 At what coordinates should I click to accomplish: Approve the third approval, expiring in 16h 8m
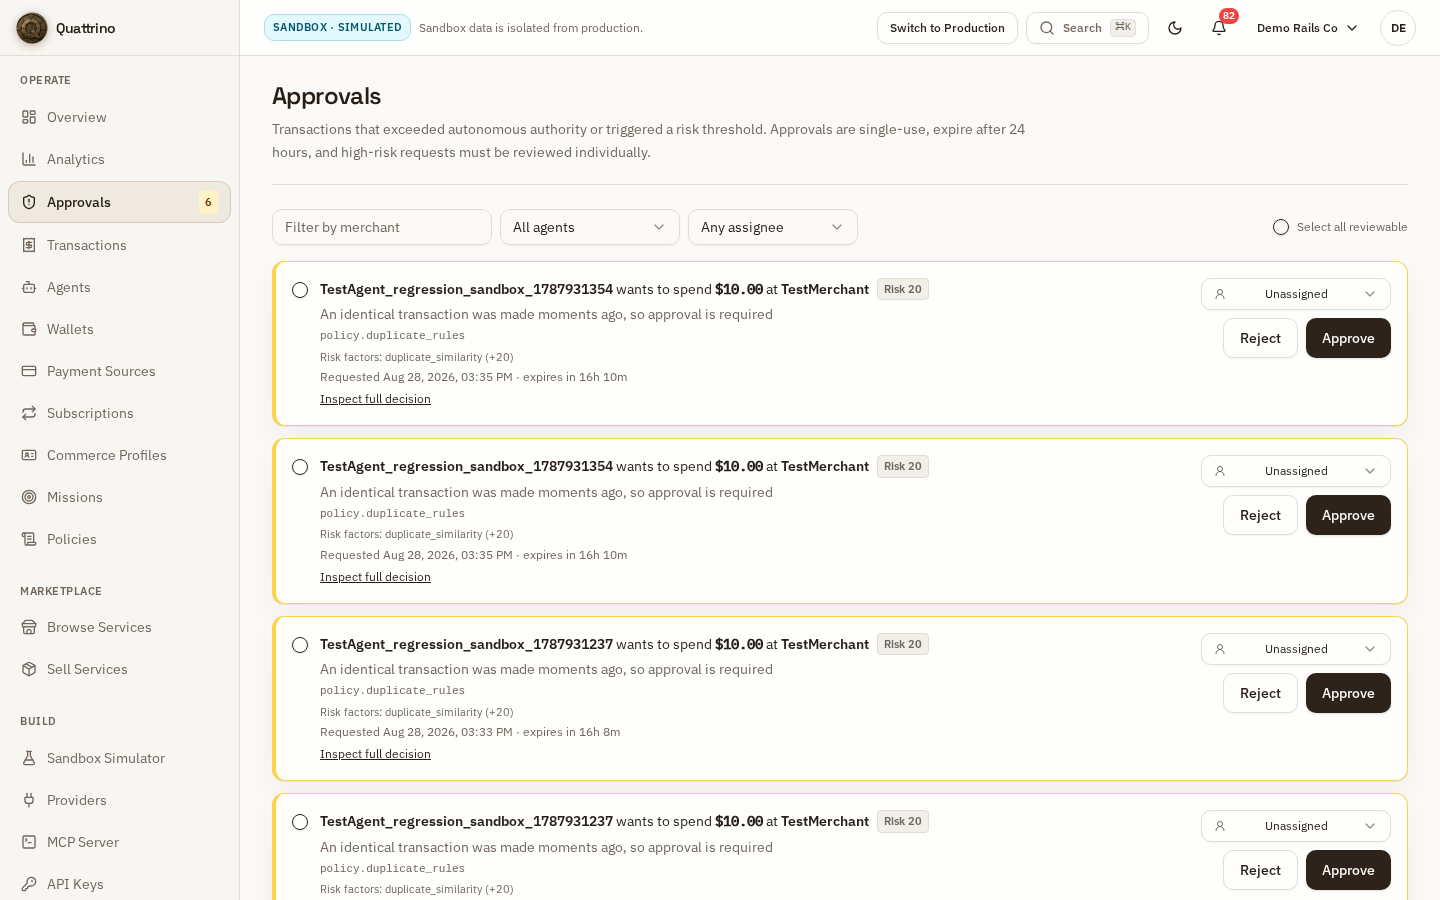point(1348,693)
